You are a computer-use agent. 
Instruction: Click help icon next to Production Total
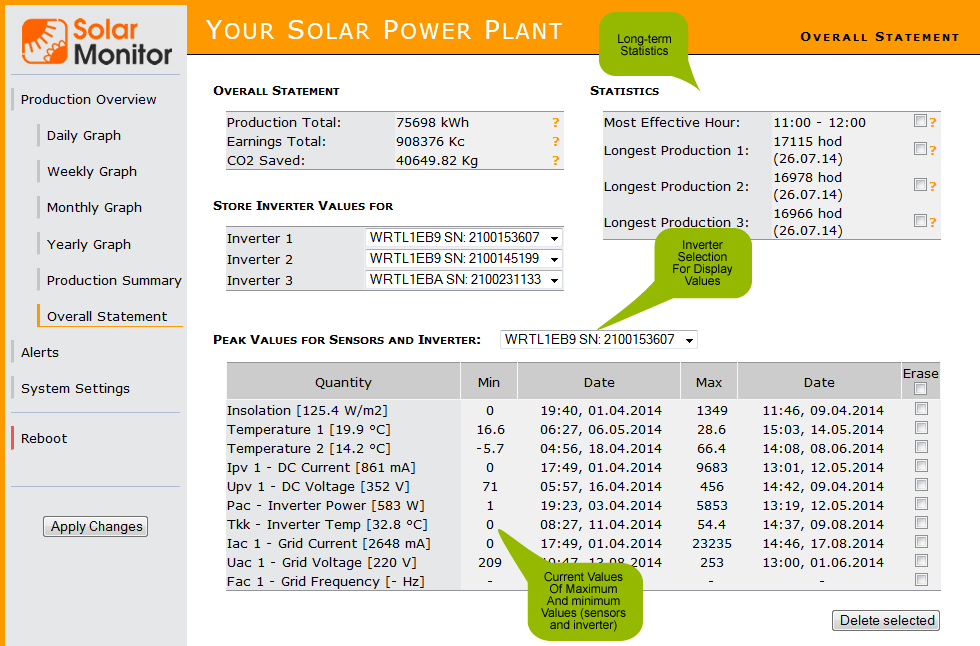[556, 123]
